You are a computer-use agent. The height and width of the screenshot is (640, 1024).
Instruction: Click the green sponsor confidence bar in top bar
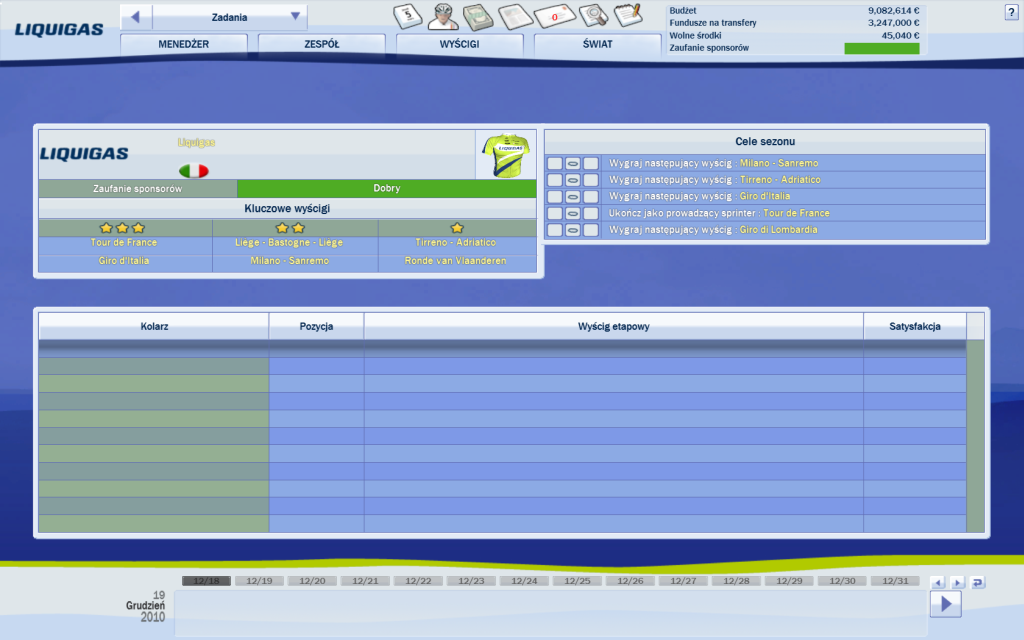[882, 48]
